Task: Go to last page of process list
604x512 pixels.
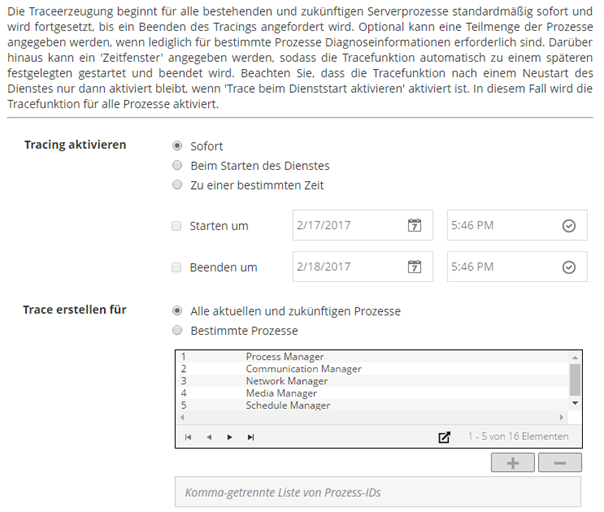Action: [x=251, y=437]
